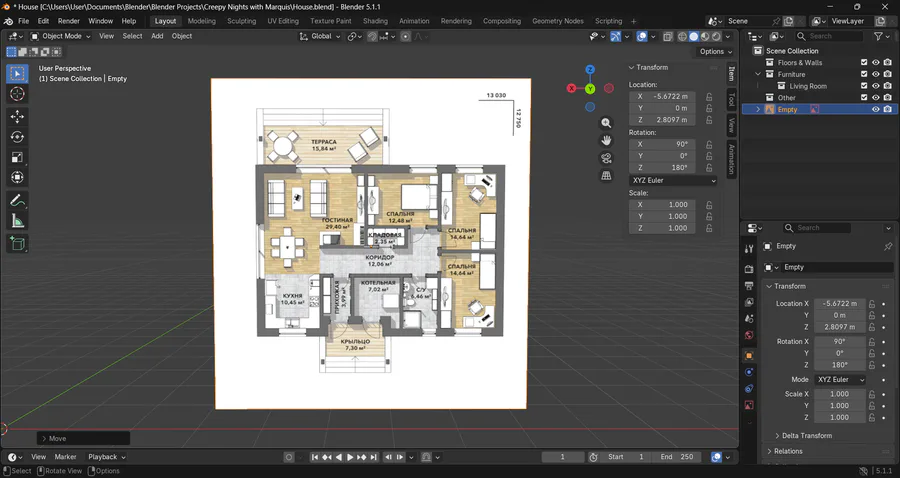Toggle camera view in viewport gizmo

tap(606, 158)
